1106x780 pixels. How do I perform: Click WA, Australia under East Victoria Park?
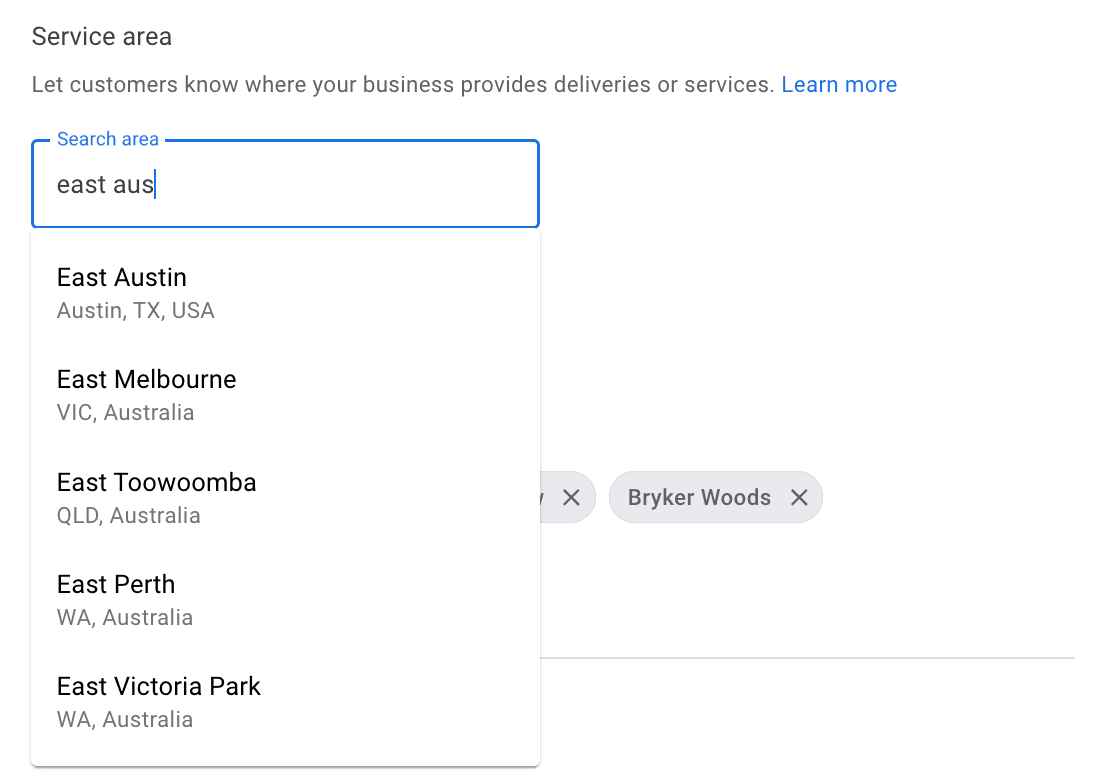[125, 720]
